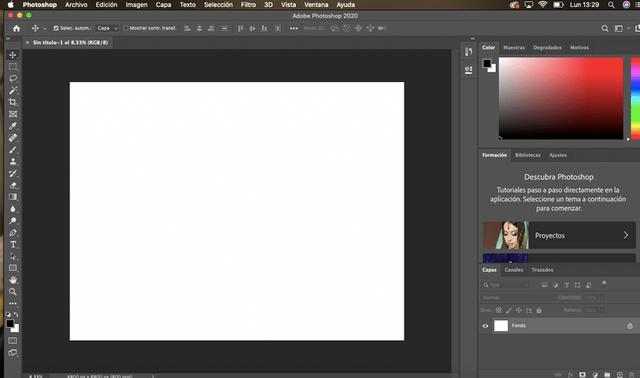The height and width of the screenshot is (378, 640).
Task: Expand the Proyectos tutorials chevron
Action: pos(626,235)
